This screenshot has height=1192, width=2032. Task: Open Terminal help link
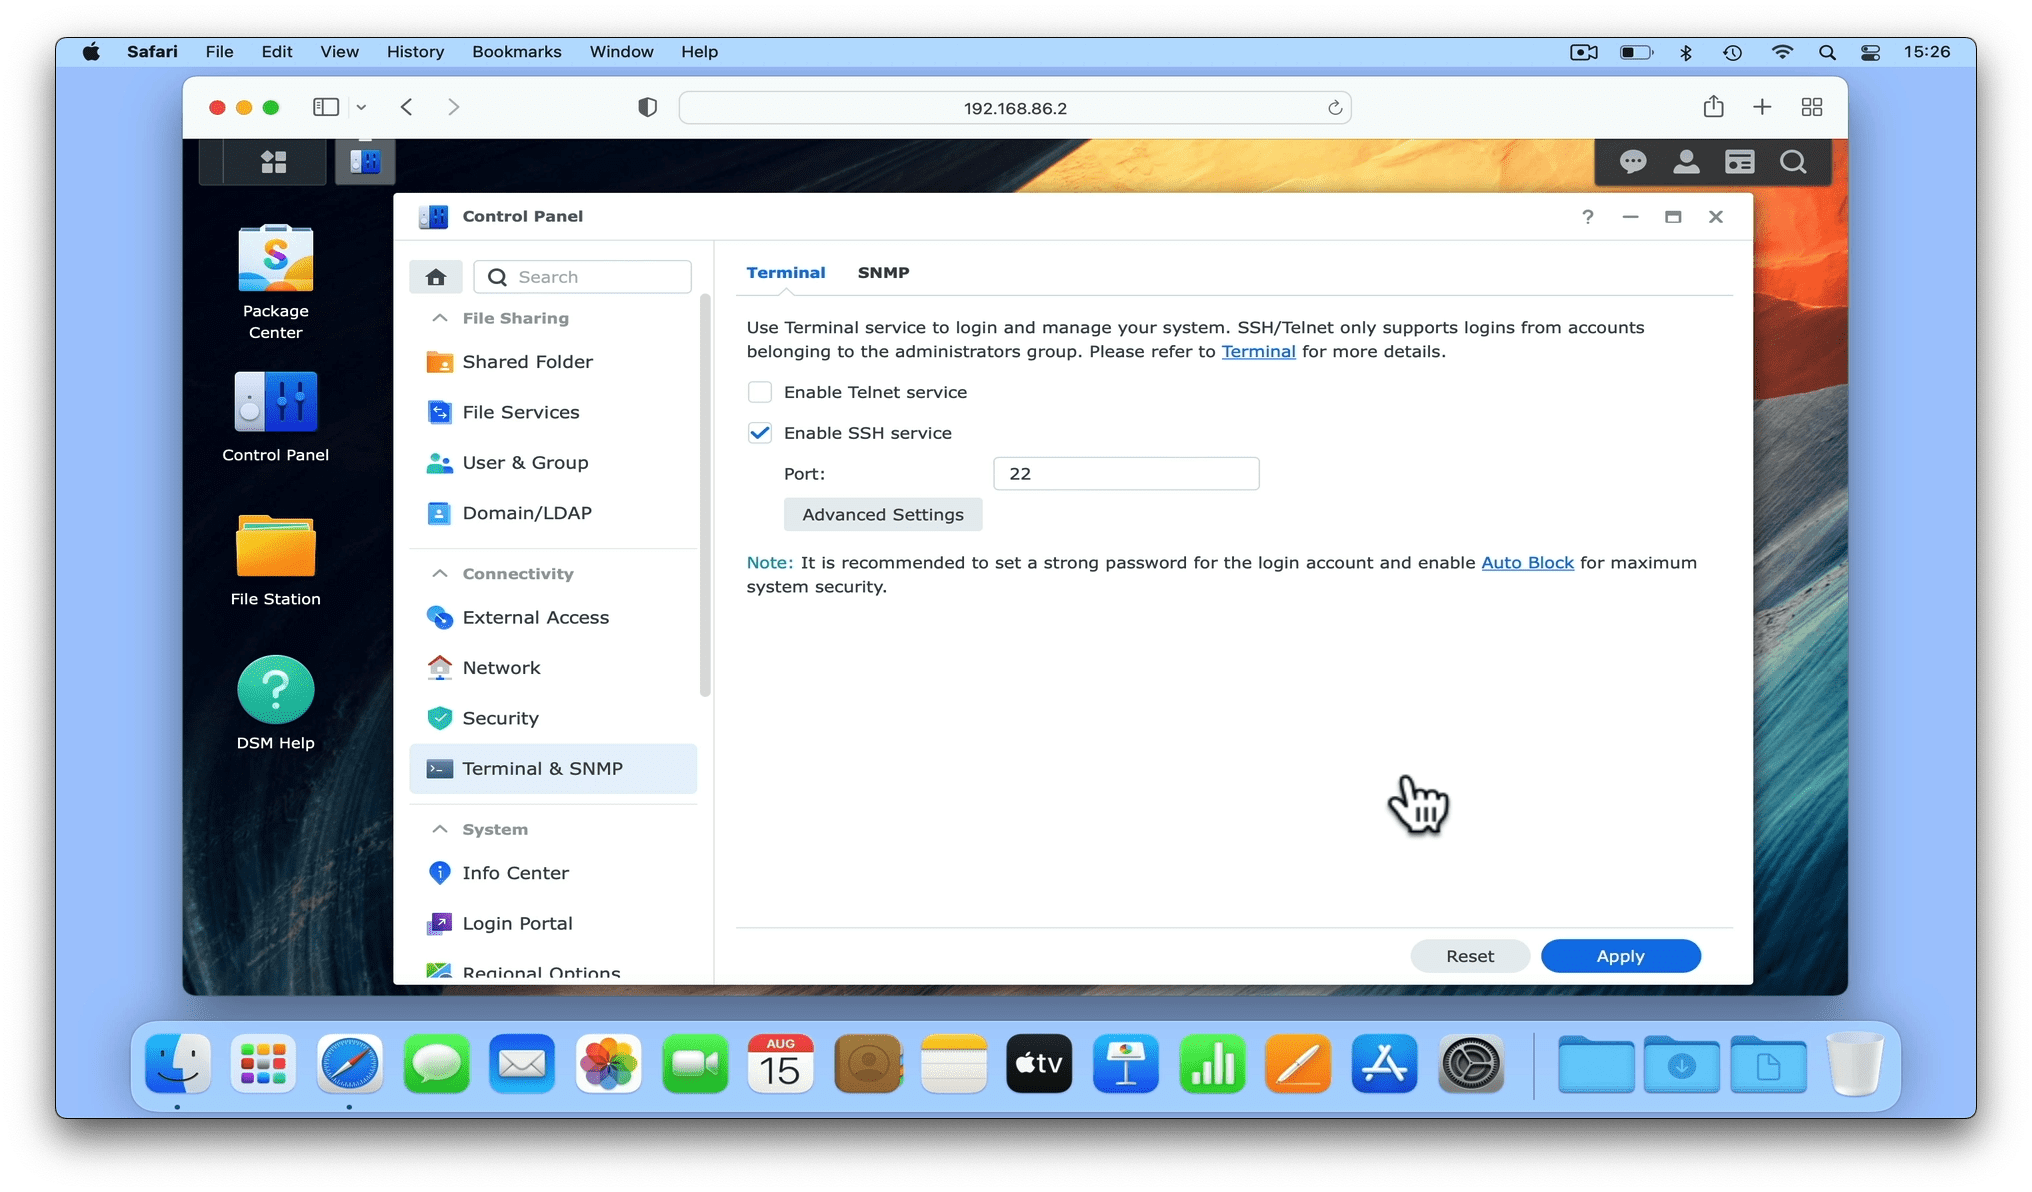1258,352
